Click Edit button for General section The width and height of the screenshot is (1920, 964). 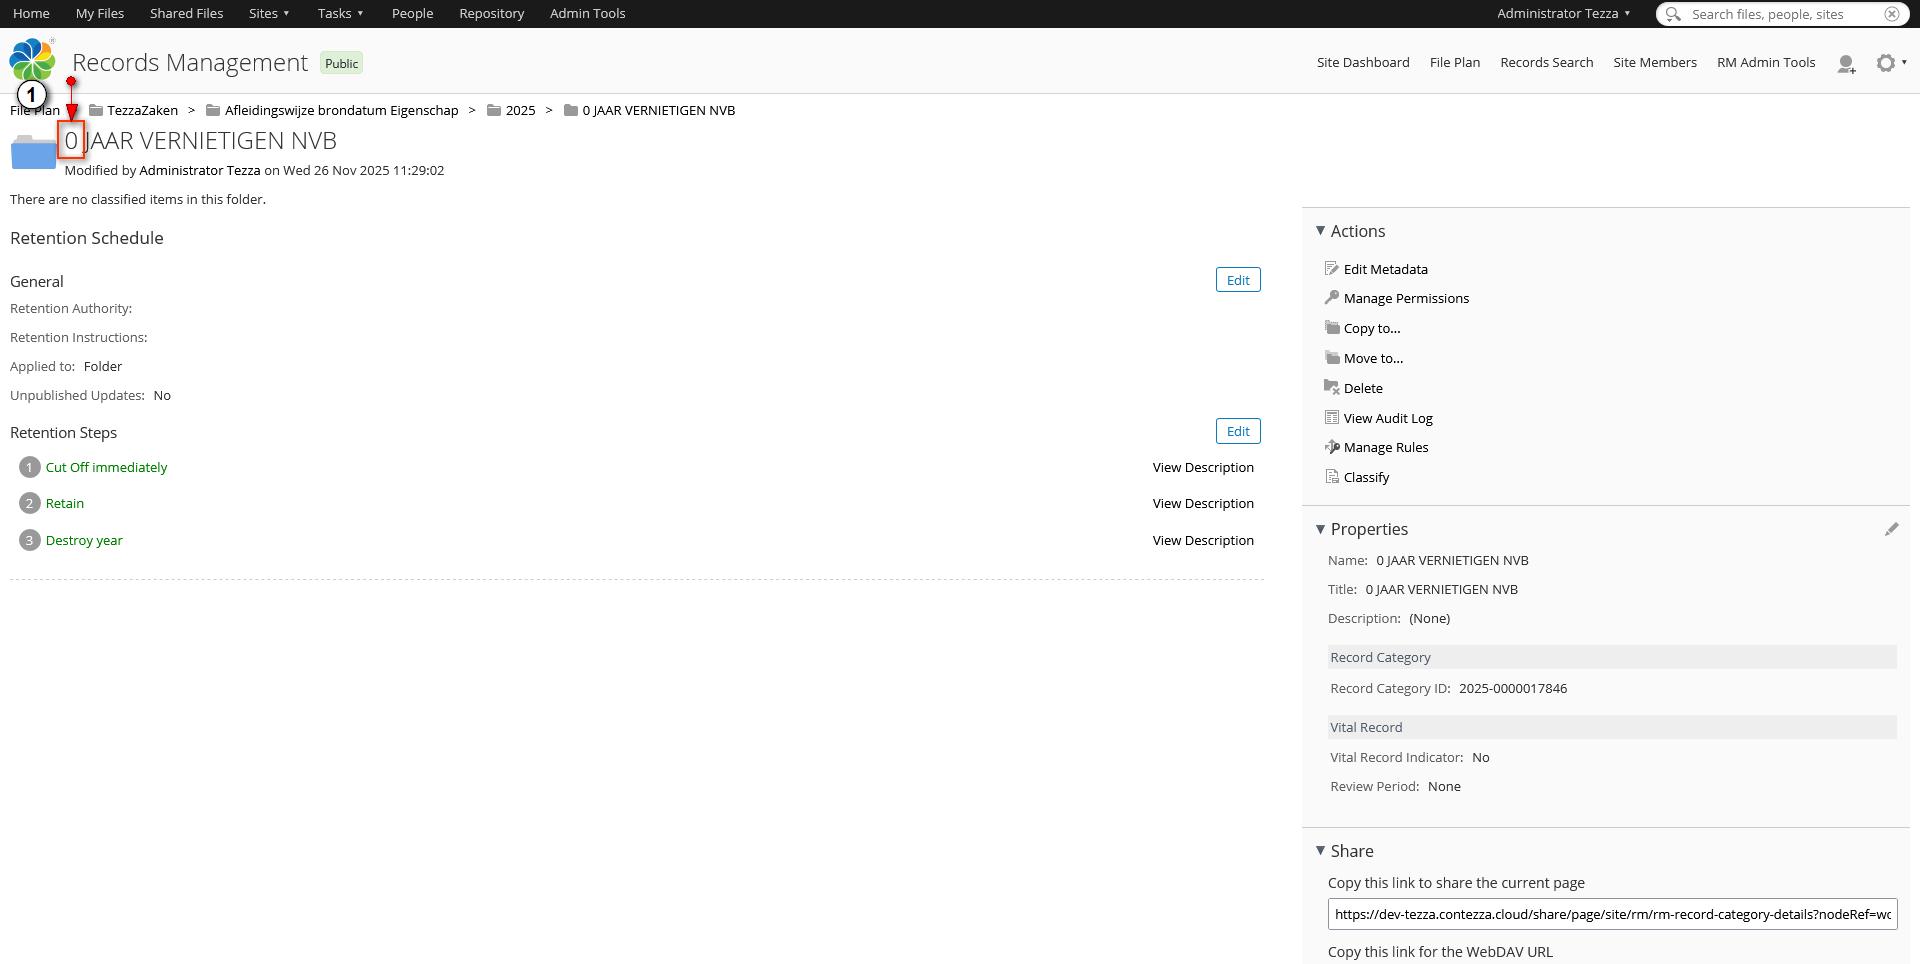(x=1238, y=281)
